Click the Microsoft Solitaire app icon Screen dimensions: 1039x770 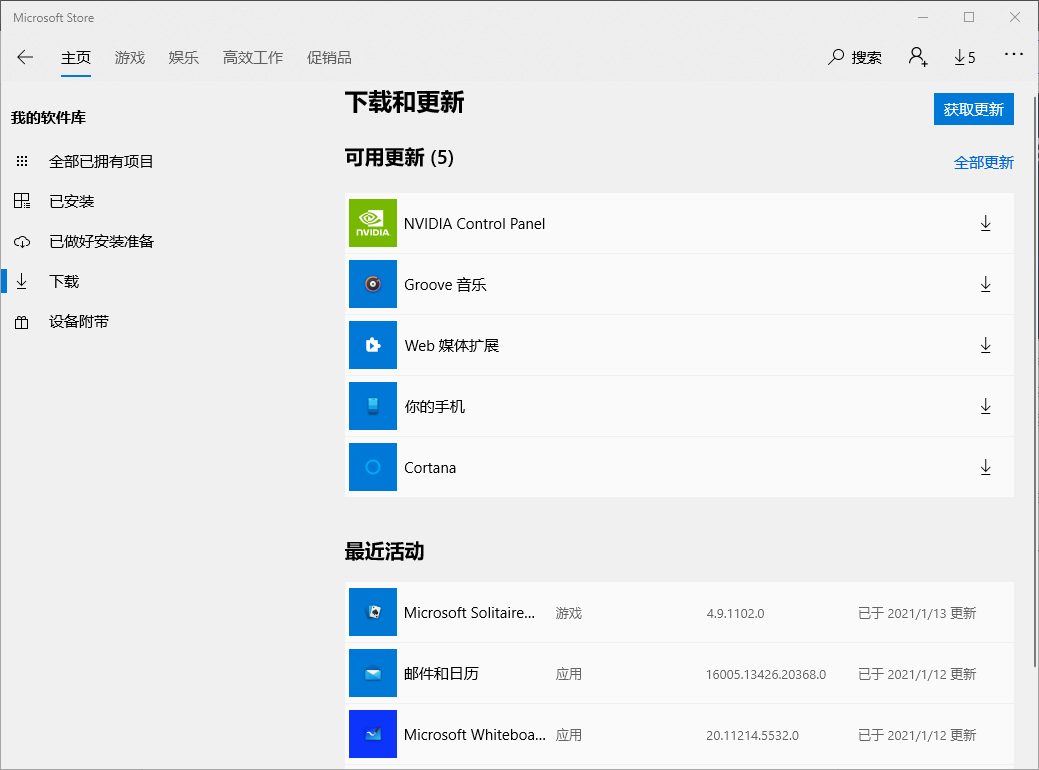coord(373,612)
